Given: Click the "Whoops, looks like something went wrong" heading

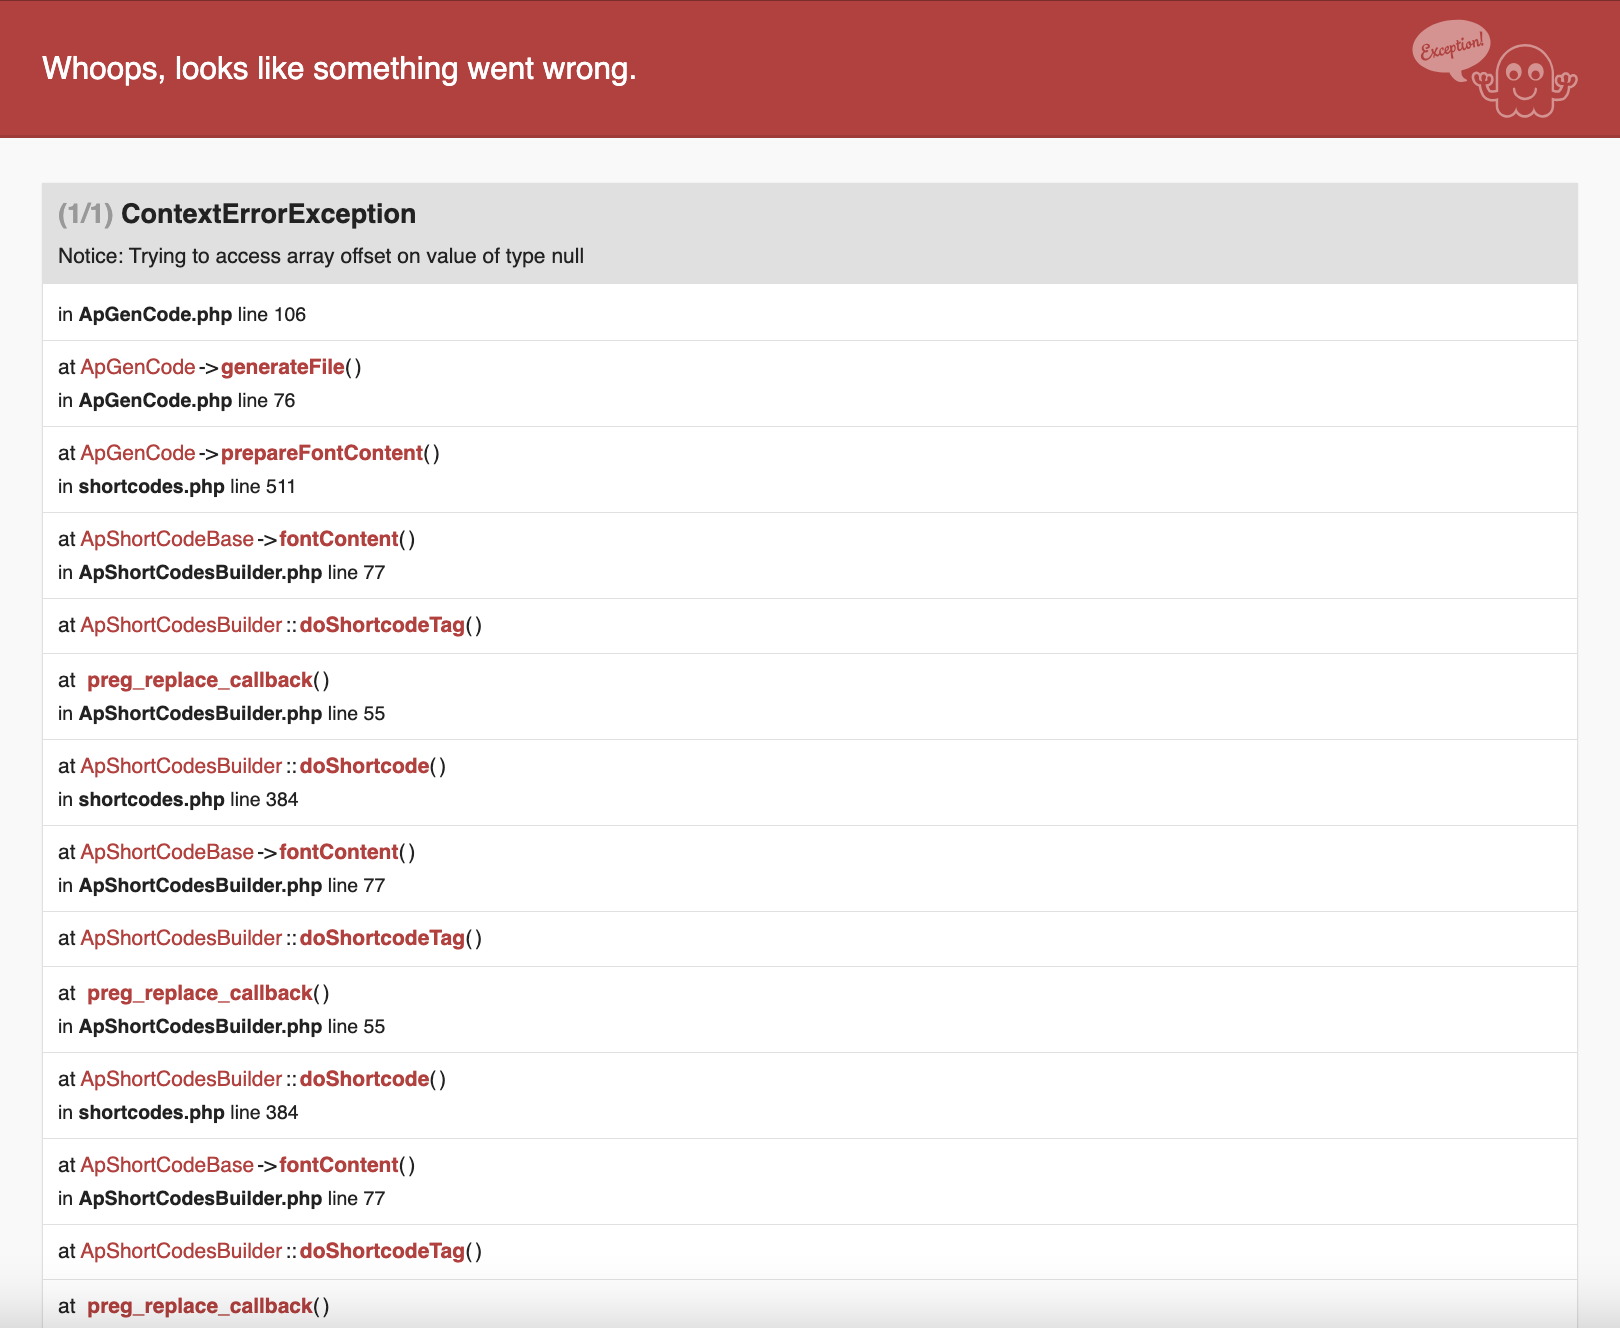Looking at the screenshot, I should tap(339, 68).
